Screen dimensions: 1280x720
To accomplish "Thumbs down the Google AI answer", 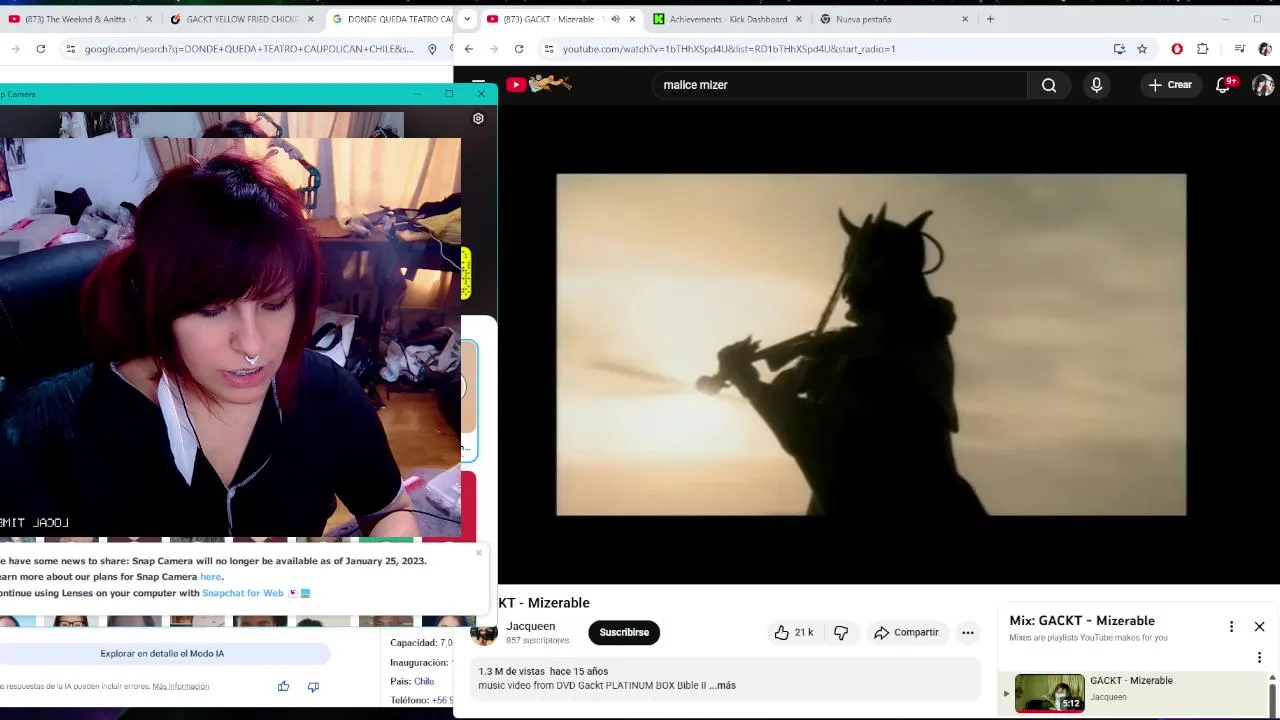I will point(313,686).
